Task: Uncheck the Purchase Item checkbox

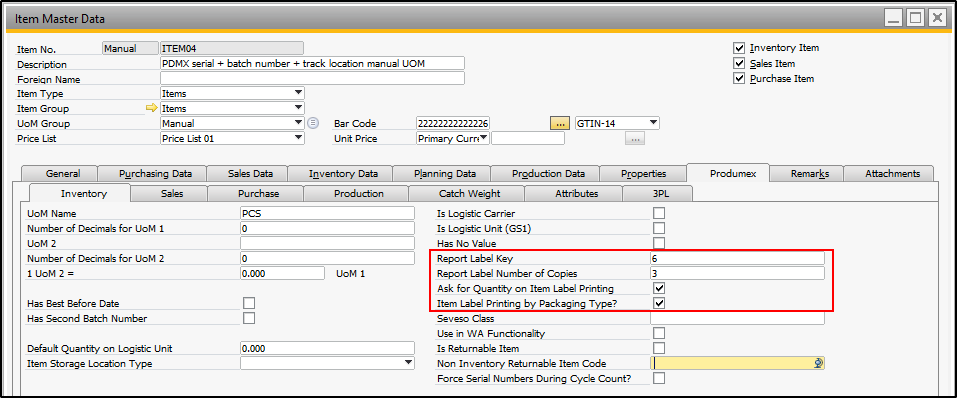Action: point(739,78)
